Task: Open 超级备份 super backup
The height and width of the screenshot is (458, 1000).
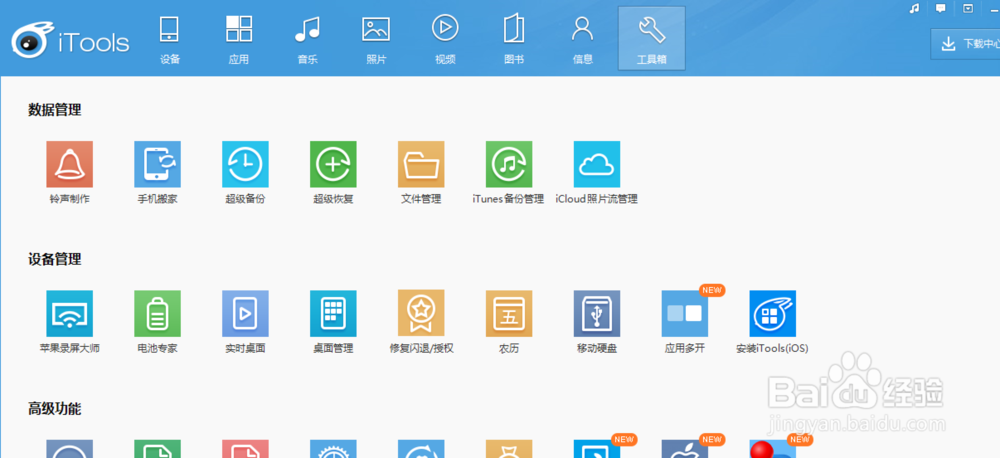Action: (246, 165)
